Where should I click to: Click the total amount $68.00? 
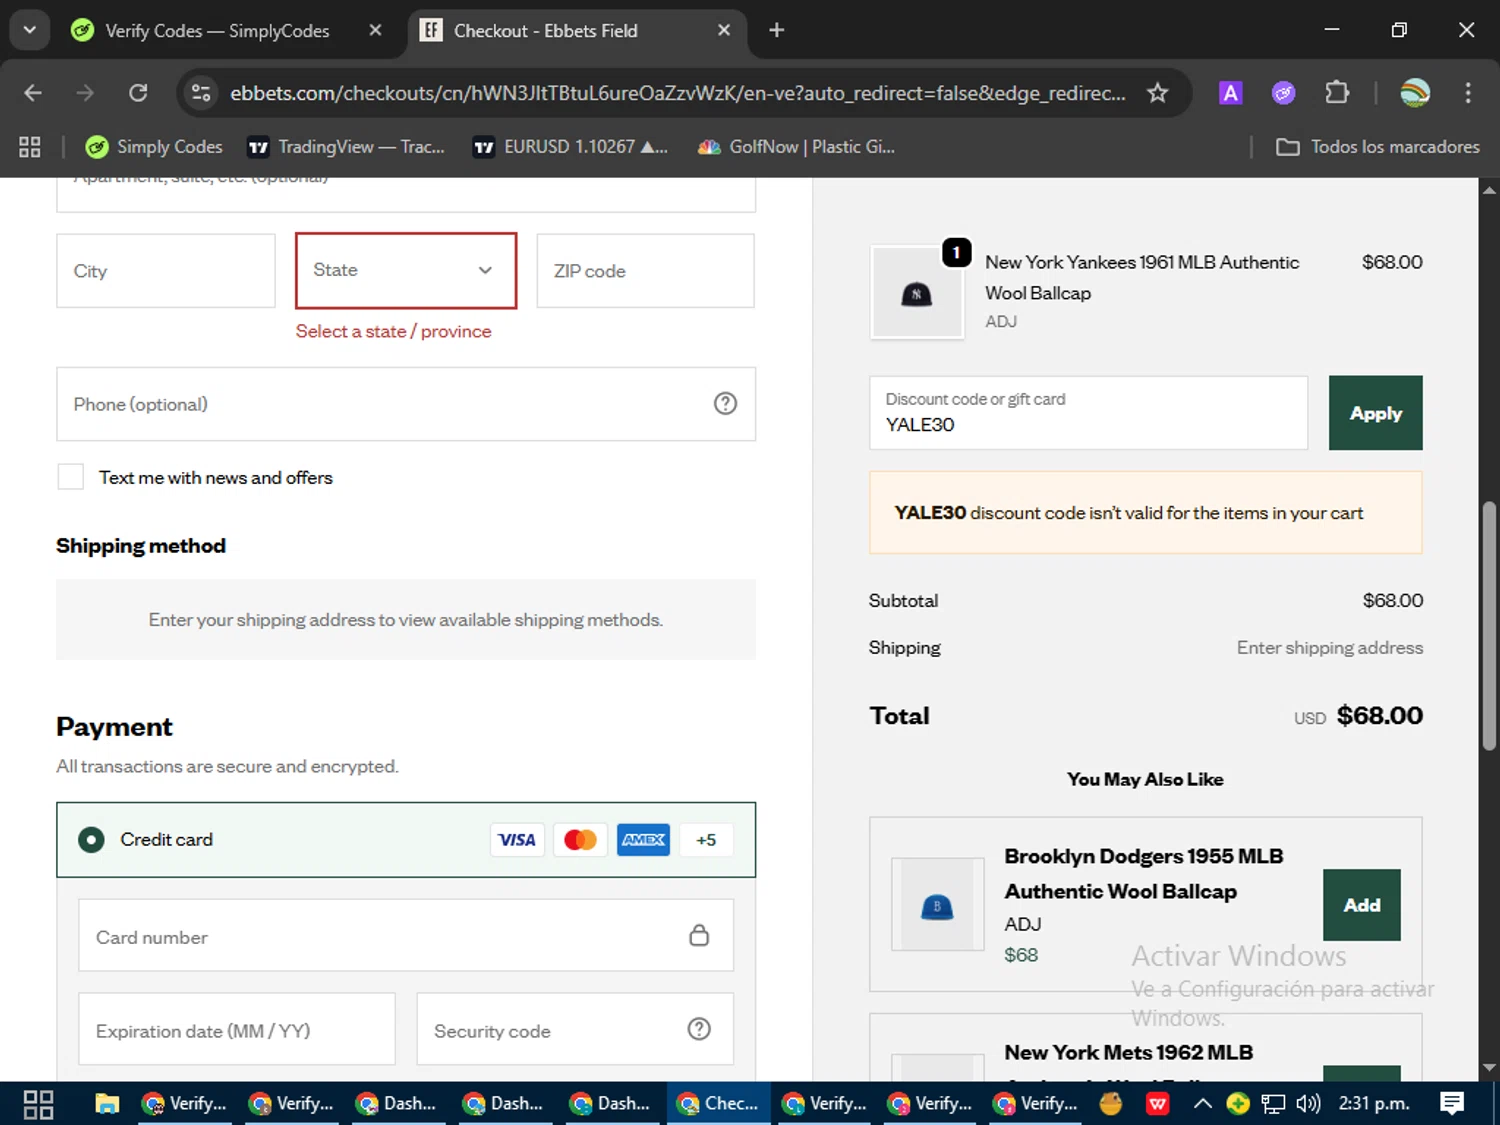(1379, 716)
